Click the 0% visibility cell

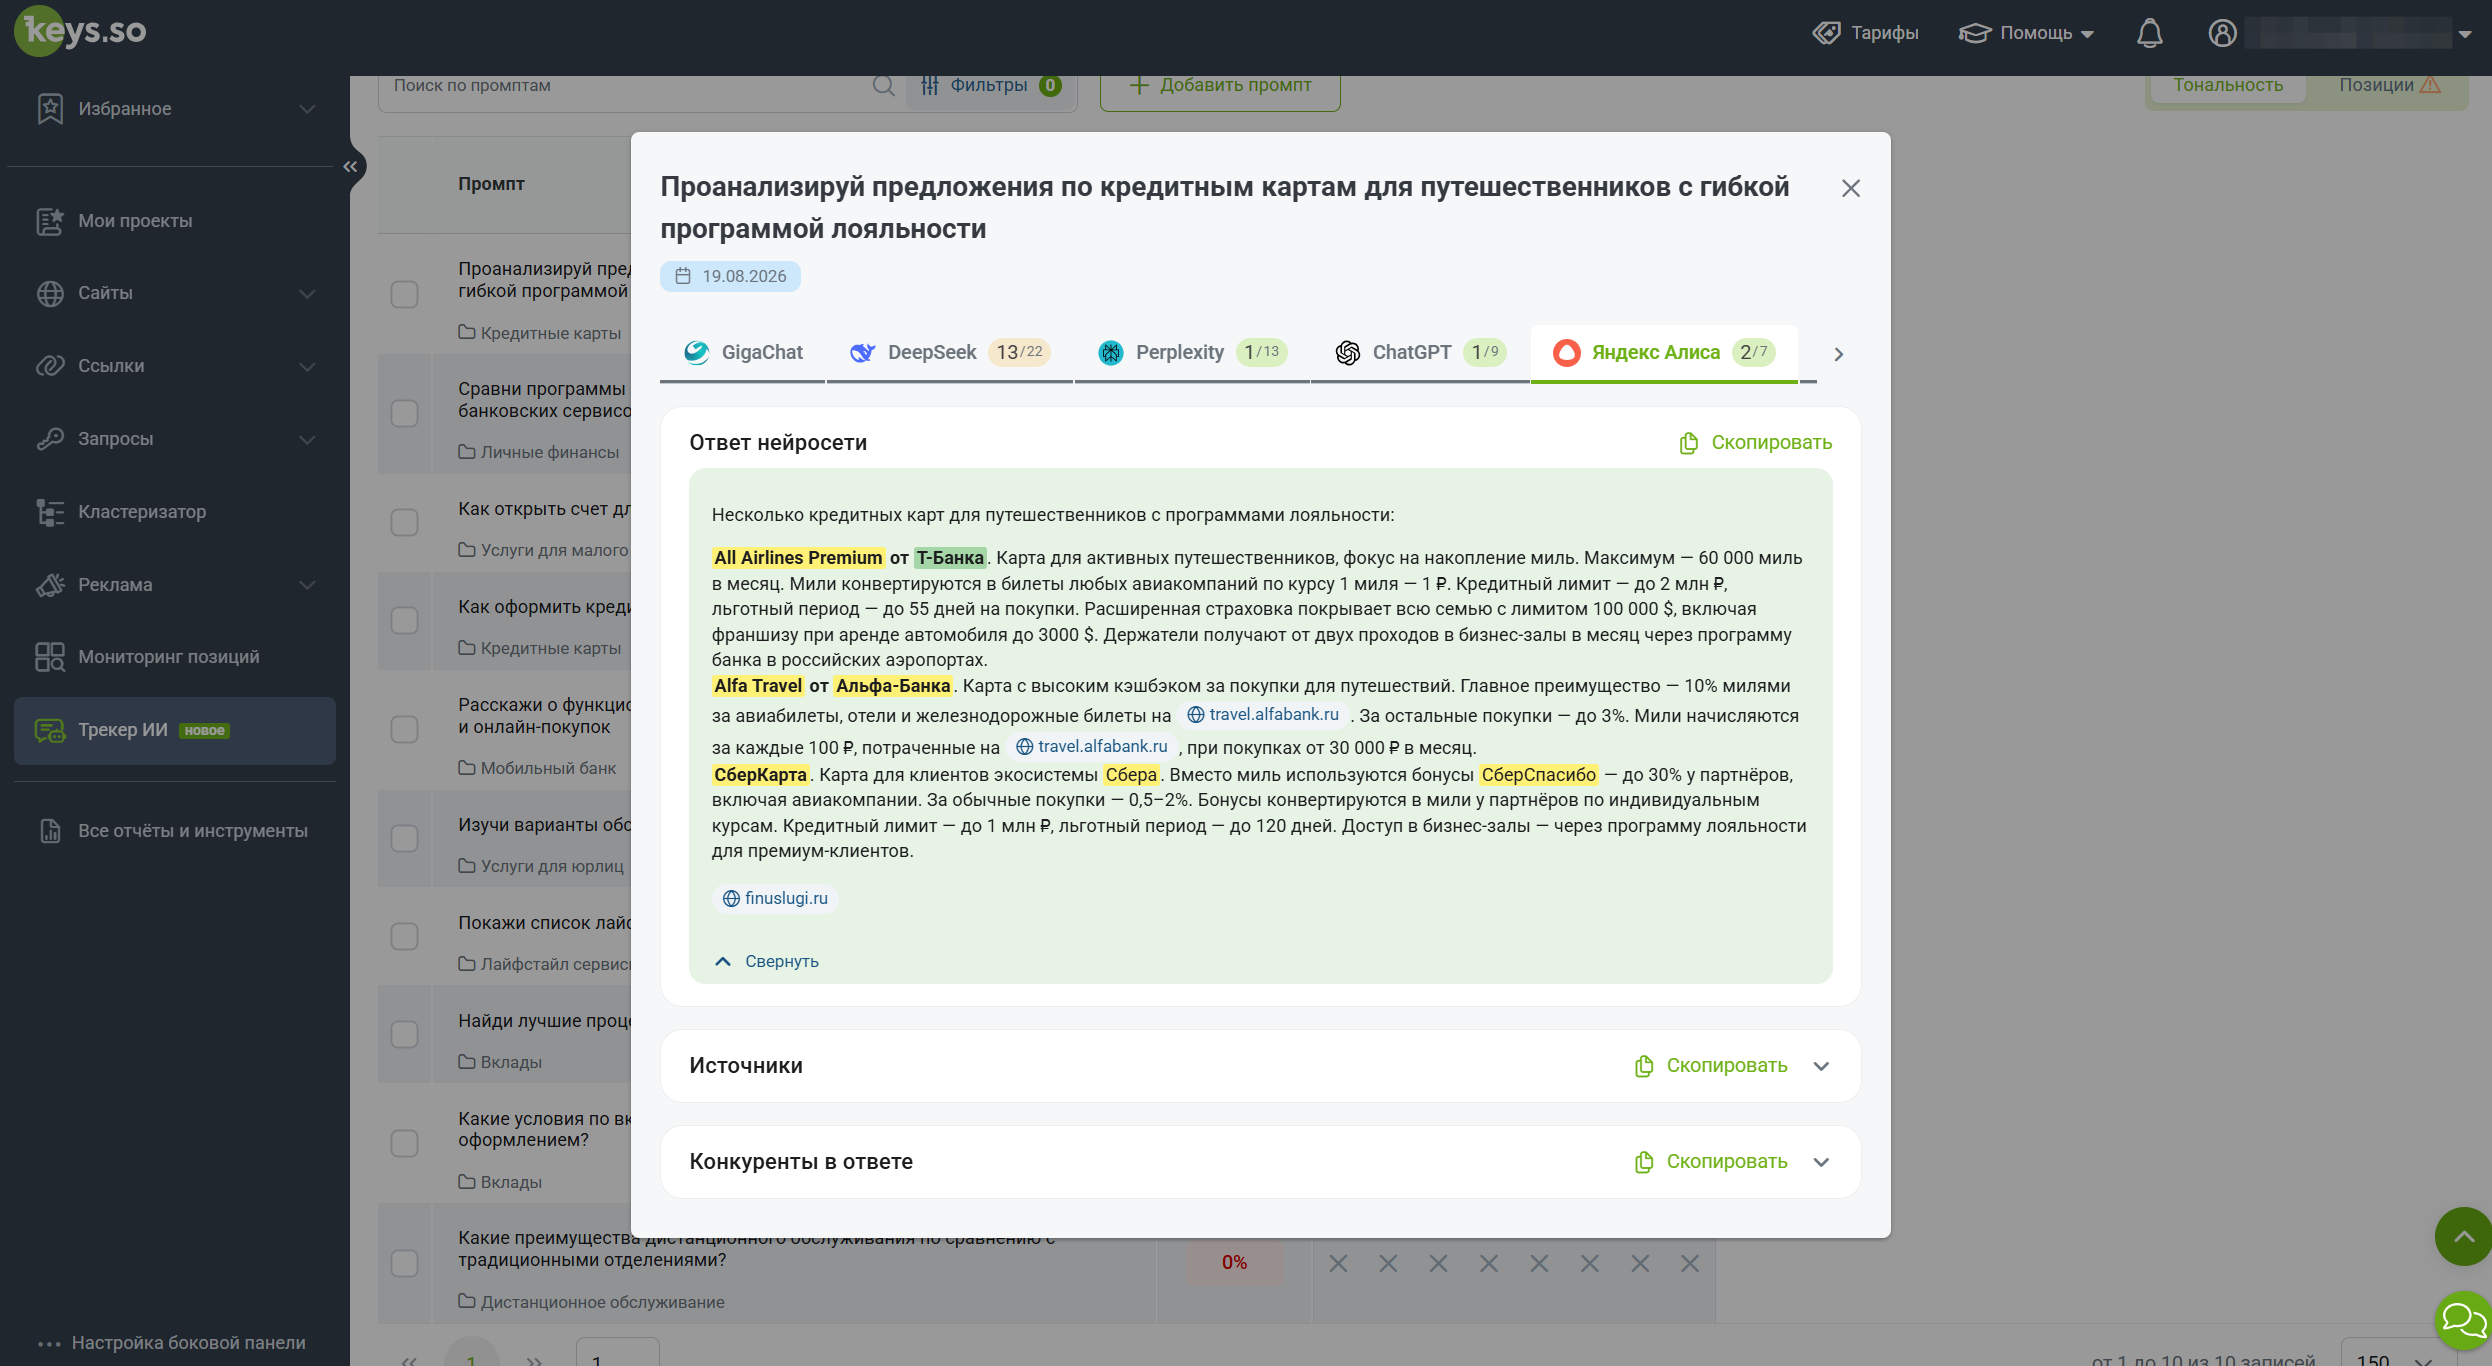(x=1234, y=1263)
